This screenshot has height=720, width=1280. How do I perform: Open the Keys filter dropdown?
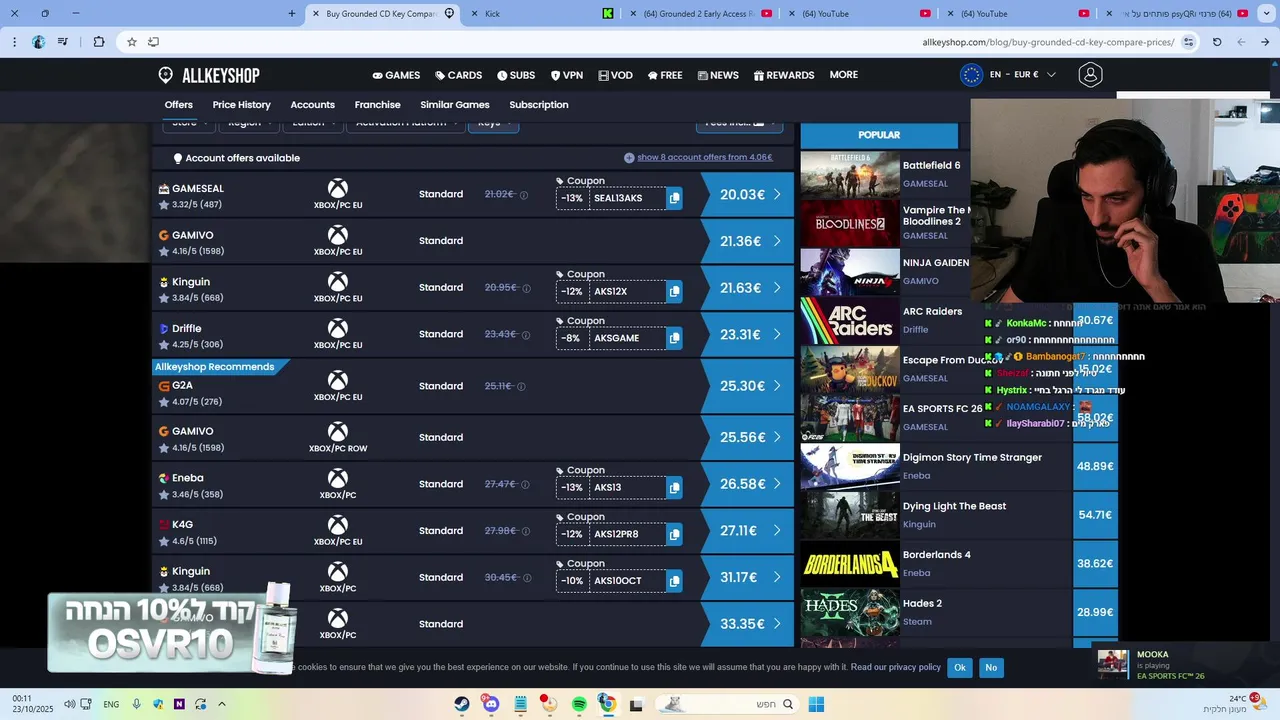click(x=494, y=124)
